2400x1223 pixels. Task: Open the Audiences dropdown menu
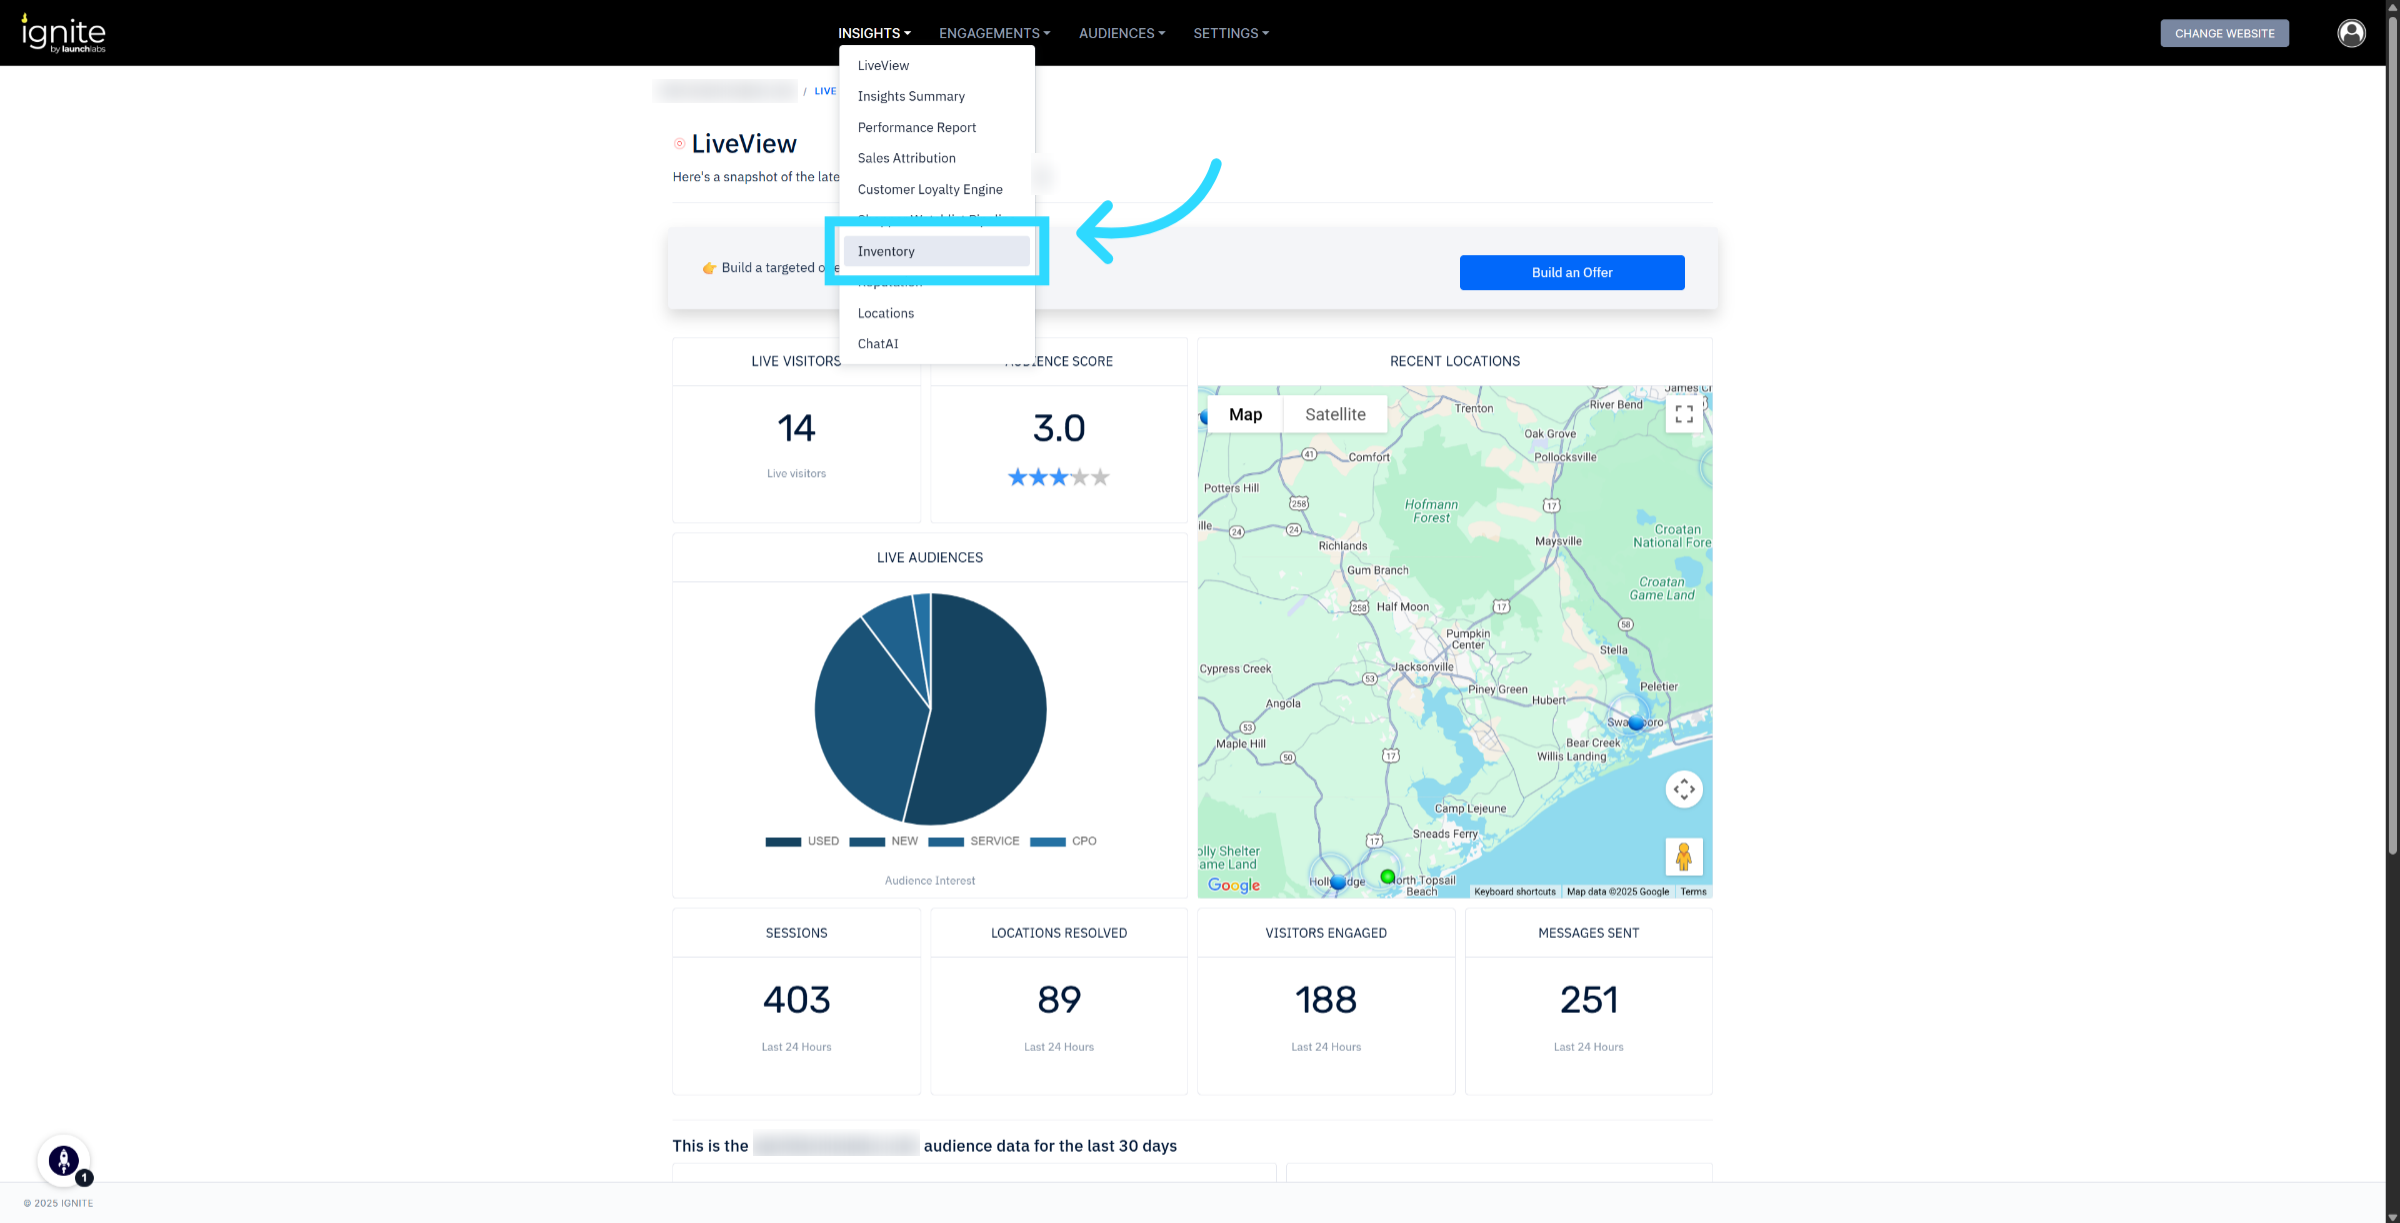click(x=1121, y=33)
